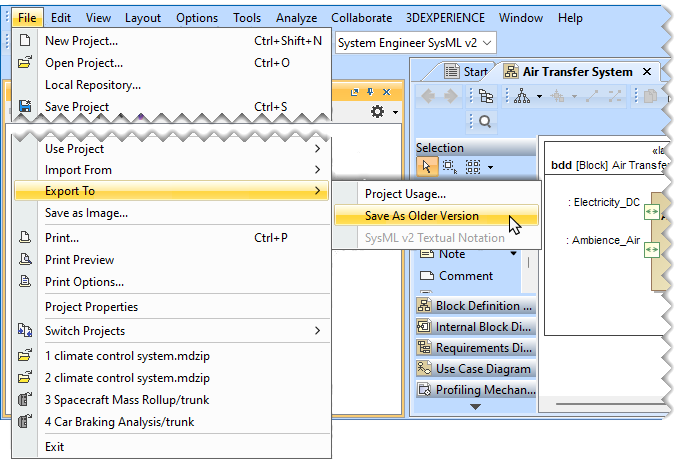This screenshot has height=464, width=681.
Task: Open the Note tool dropdown arrow
Action: 513,254
